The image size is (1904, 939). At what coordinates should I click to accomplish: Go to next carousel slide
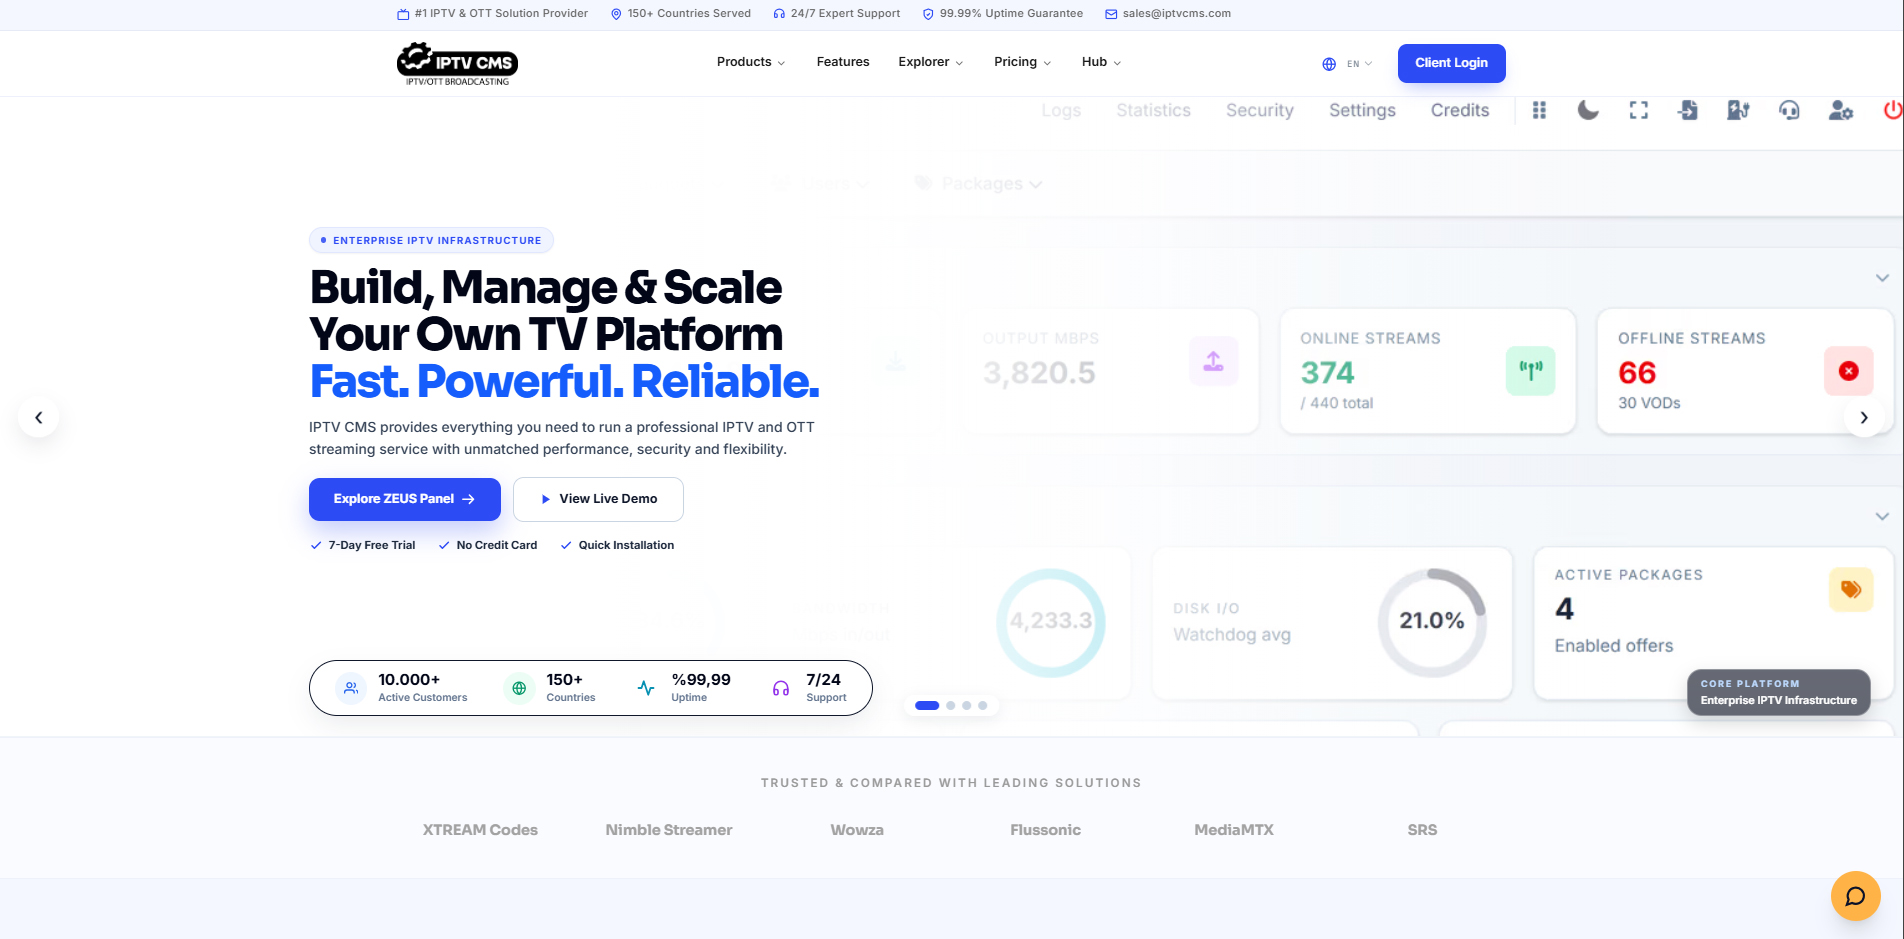pyautogui.click(x=1864, y=417)
